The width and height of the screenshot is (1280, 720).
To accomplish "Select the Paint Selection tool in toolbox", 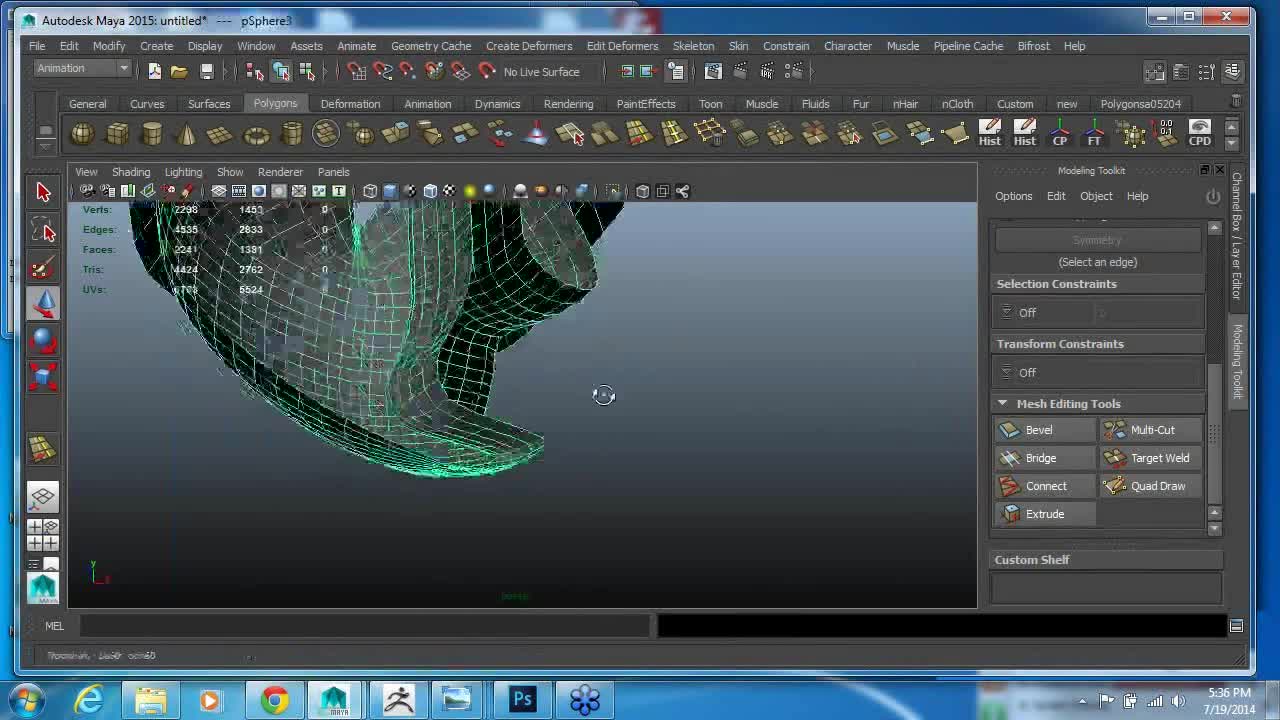I will point(43,269).
